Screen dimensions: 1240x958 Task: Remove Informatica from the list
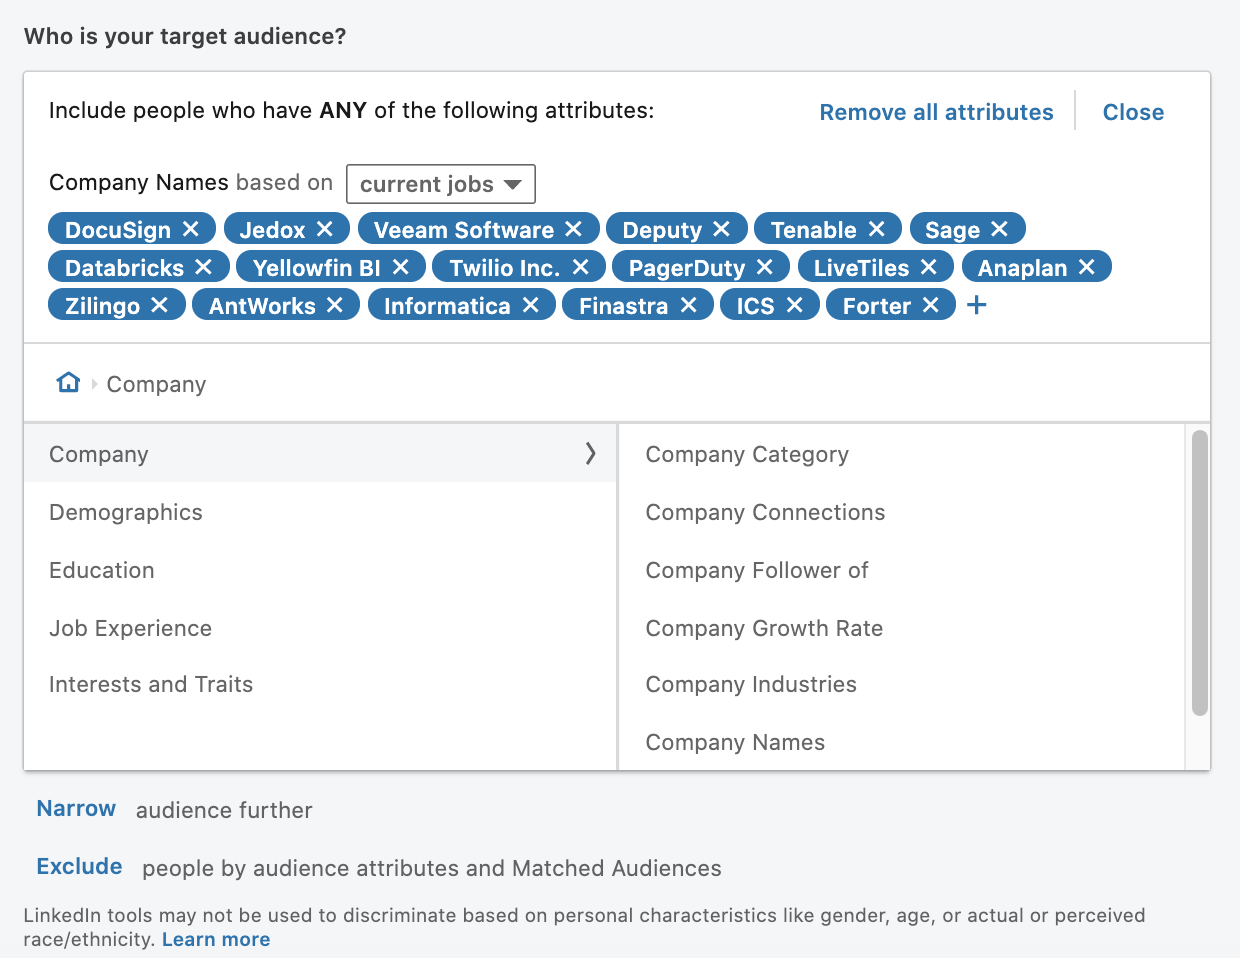click(x=531, y=305)
